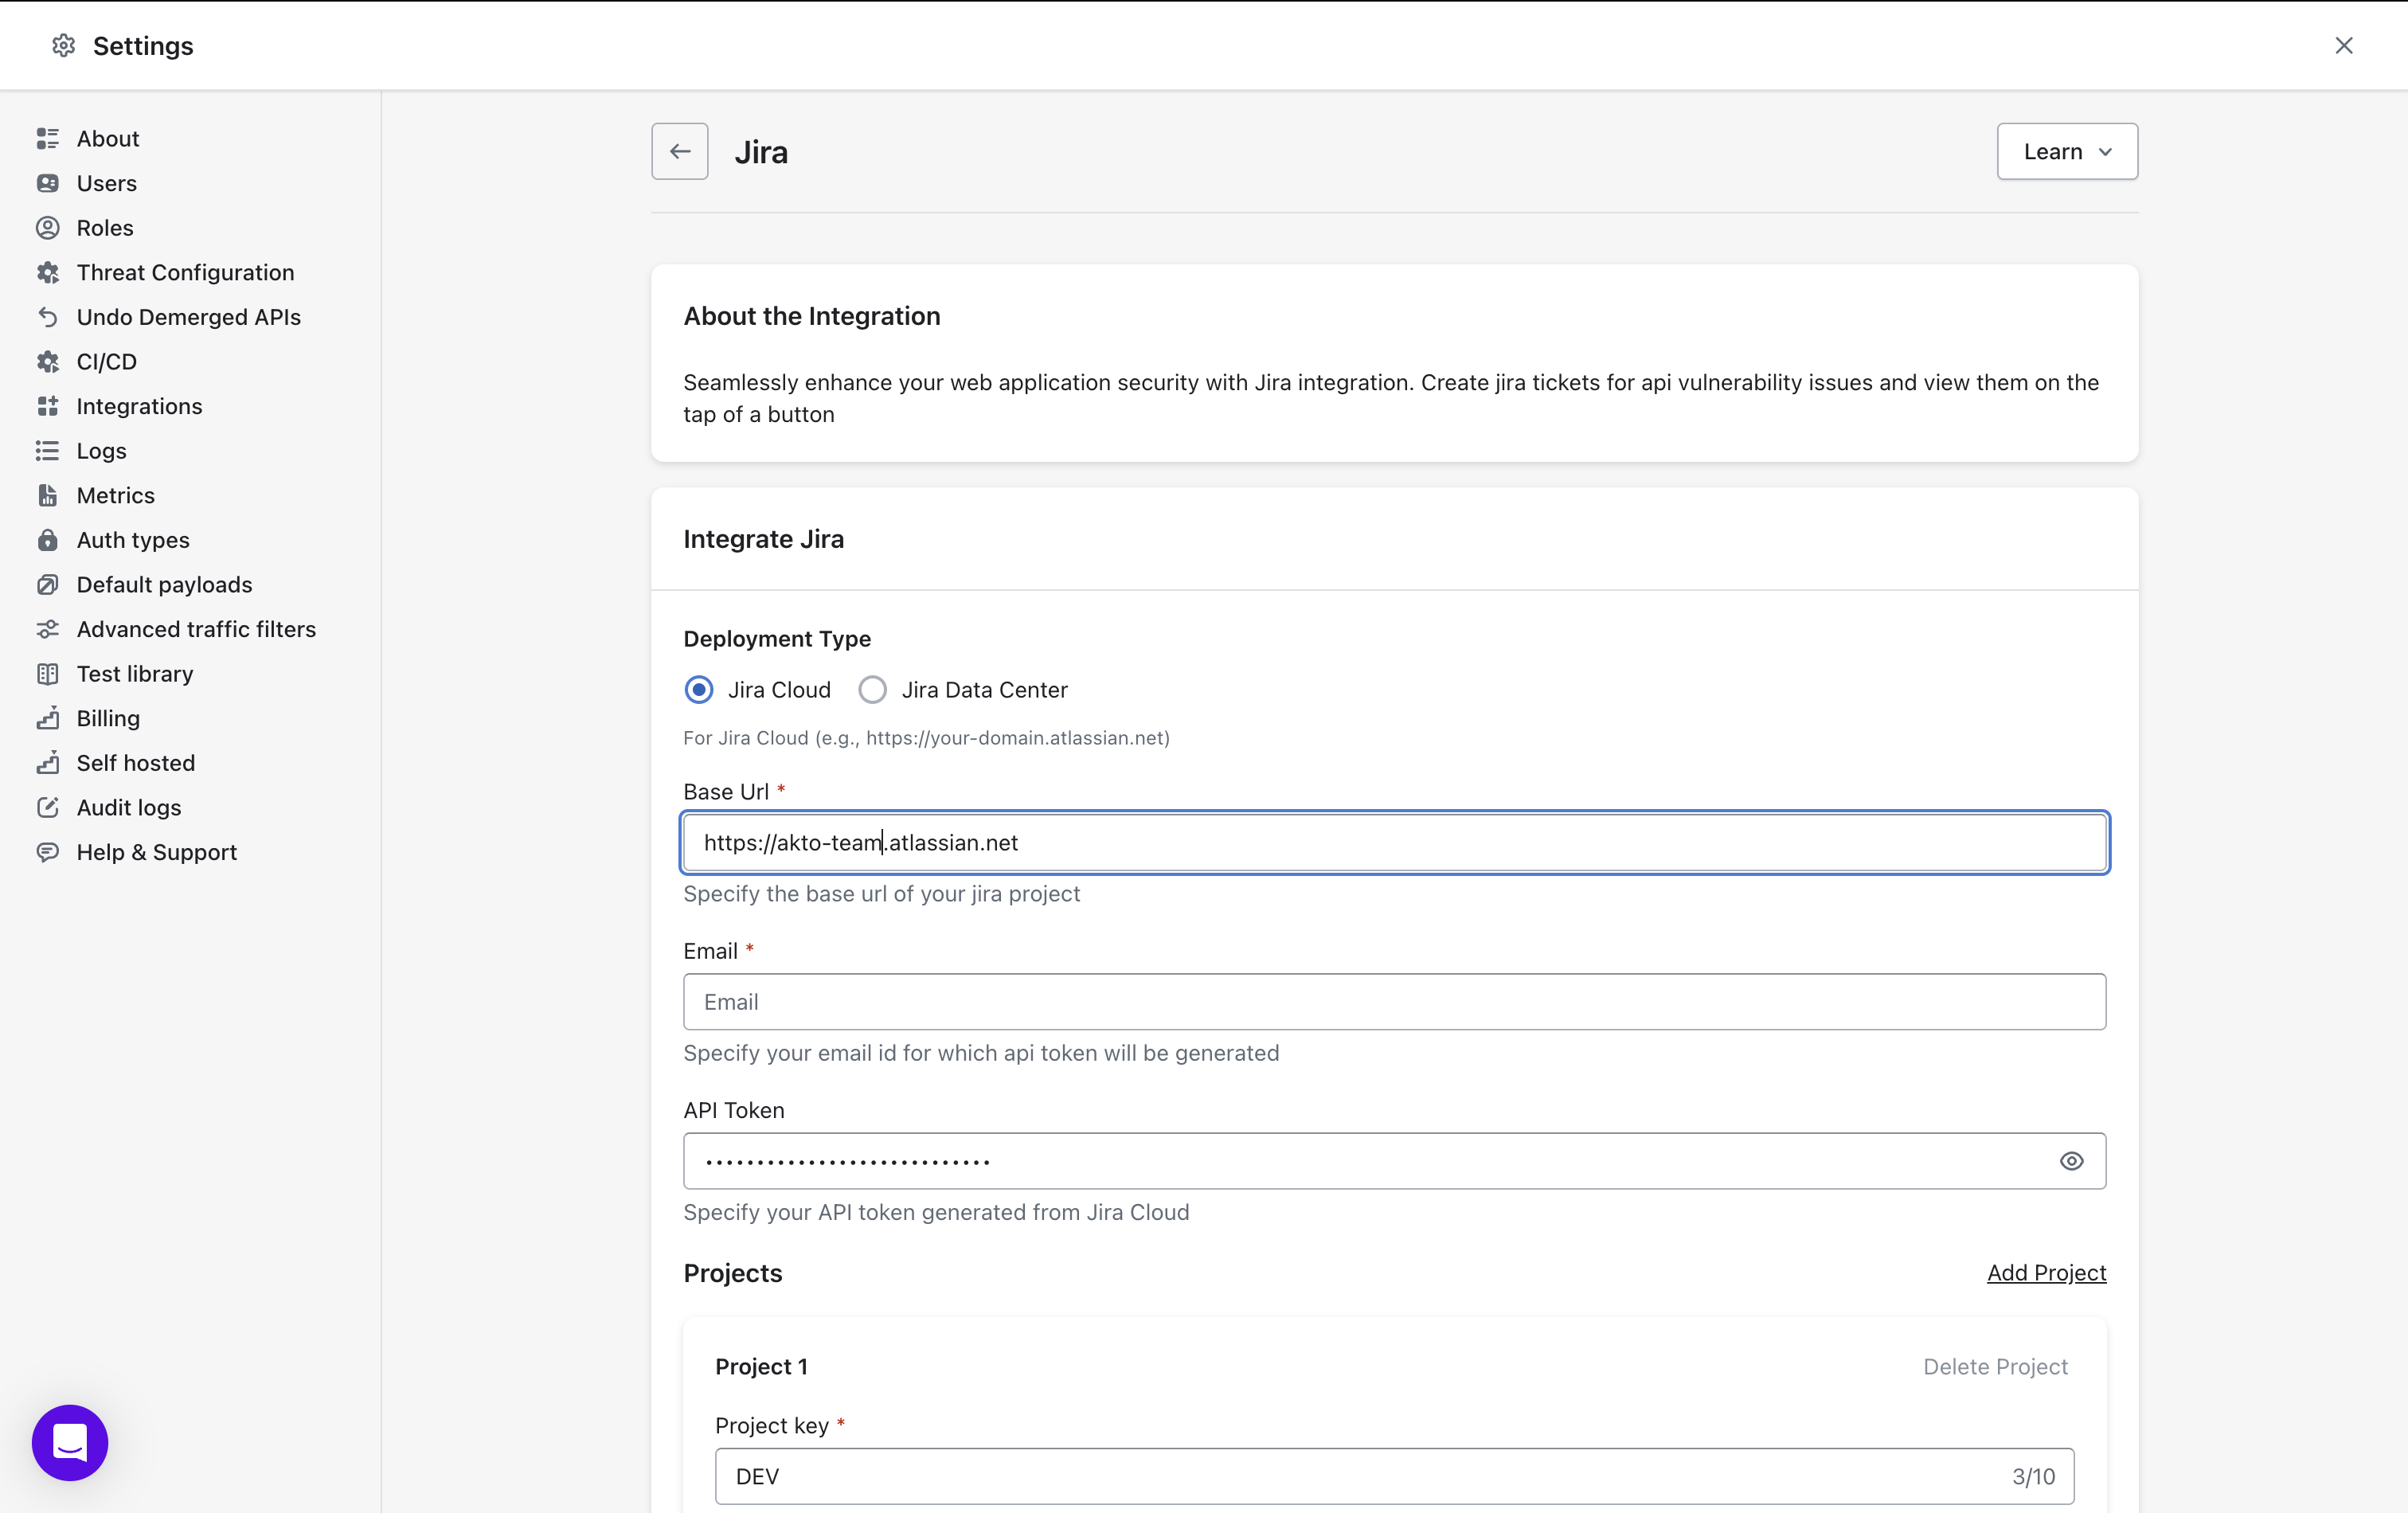This screenshot has width=2408, height=1513.
Task: Open Logs settings section
Action: point(101,451)
